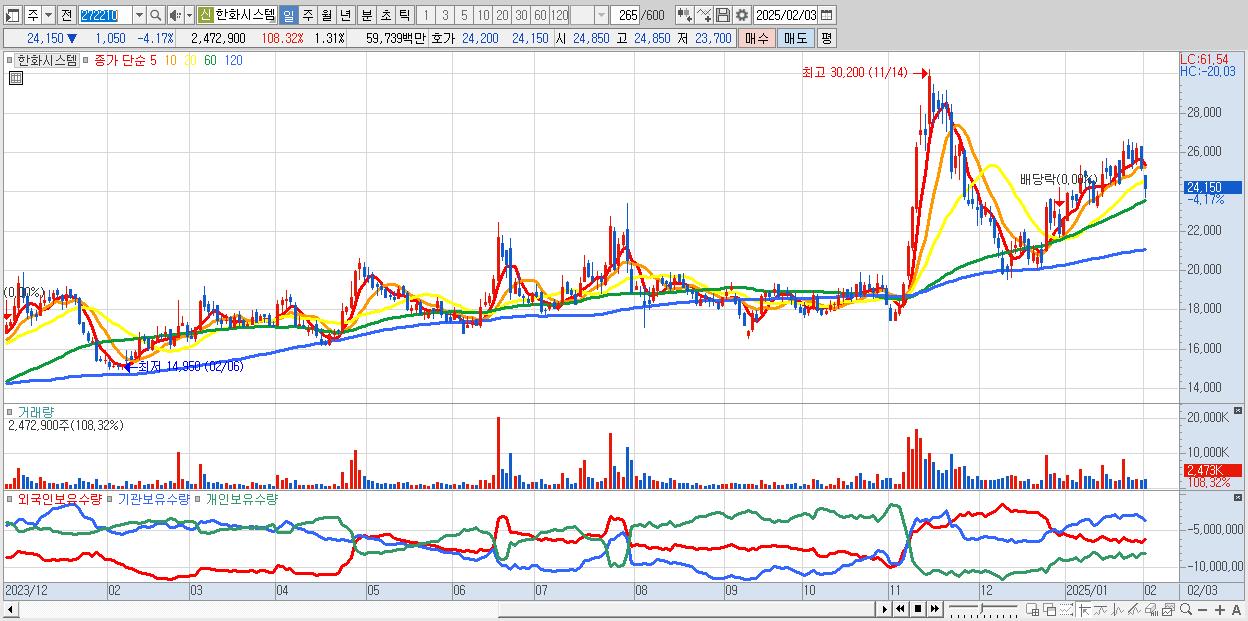Click the plus zoom-in icon

point(1220,609)
